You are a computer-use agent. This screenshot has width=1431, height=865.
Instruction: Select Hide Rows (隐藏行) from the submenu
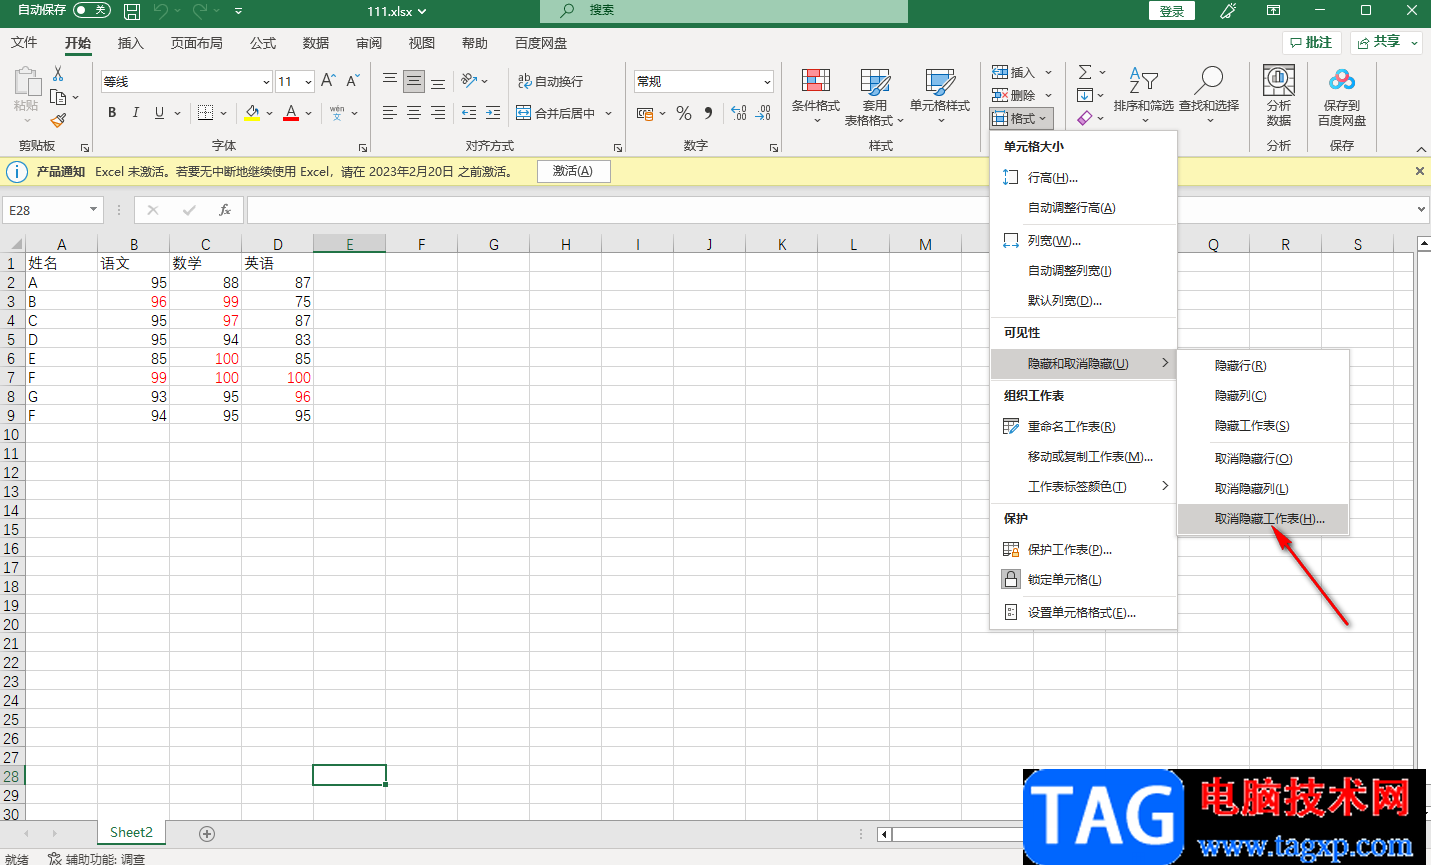point(1263,366)
